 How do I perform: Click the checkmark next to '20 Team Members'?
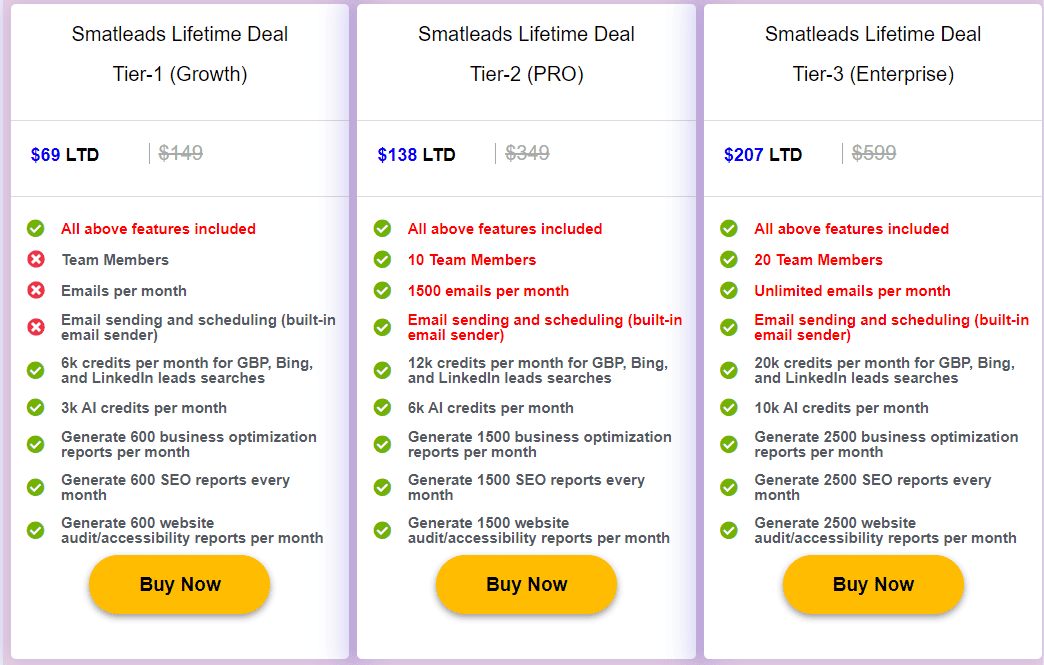(x=729, y=259)
